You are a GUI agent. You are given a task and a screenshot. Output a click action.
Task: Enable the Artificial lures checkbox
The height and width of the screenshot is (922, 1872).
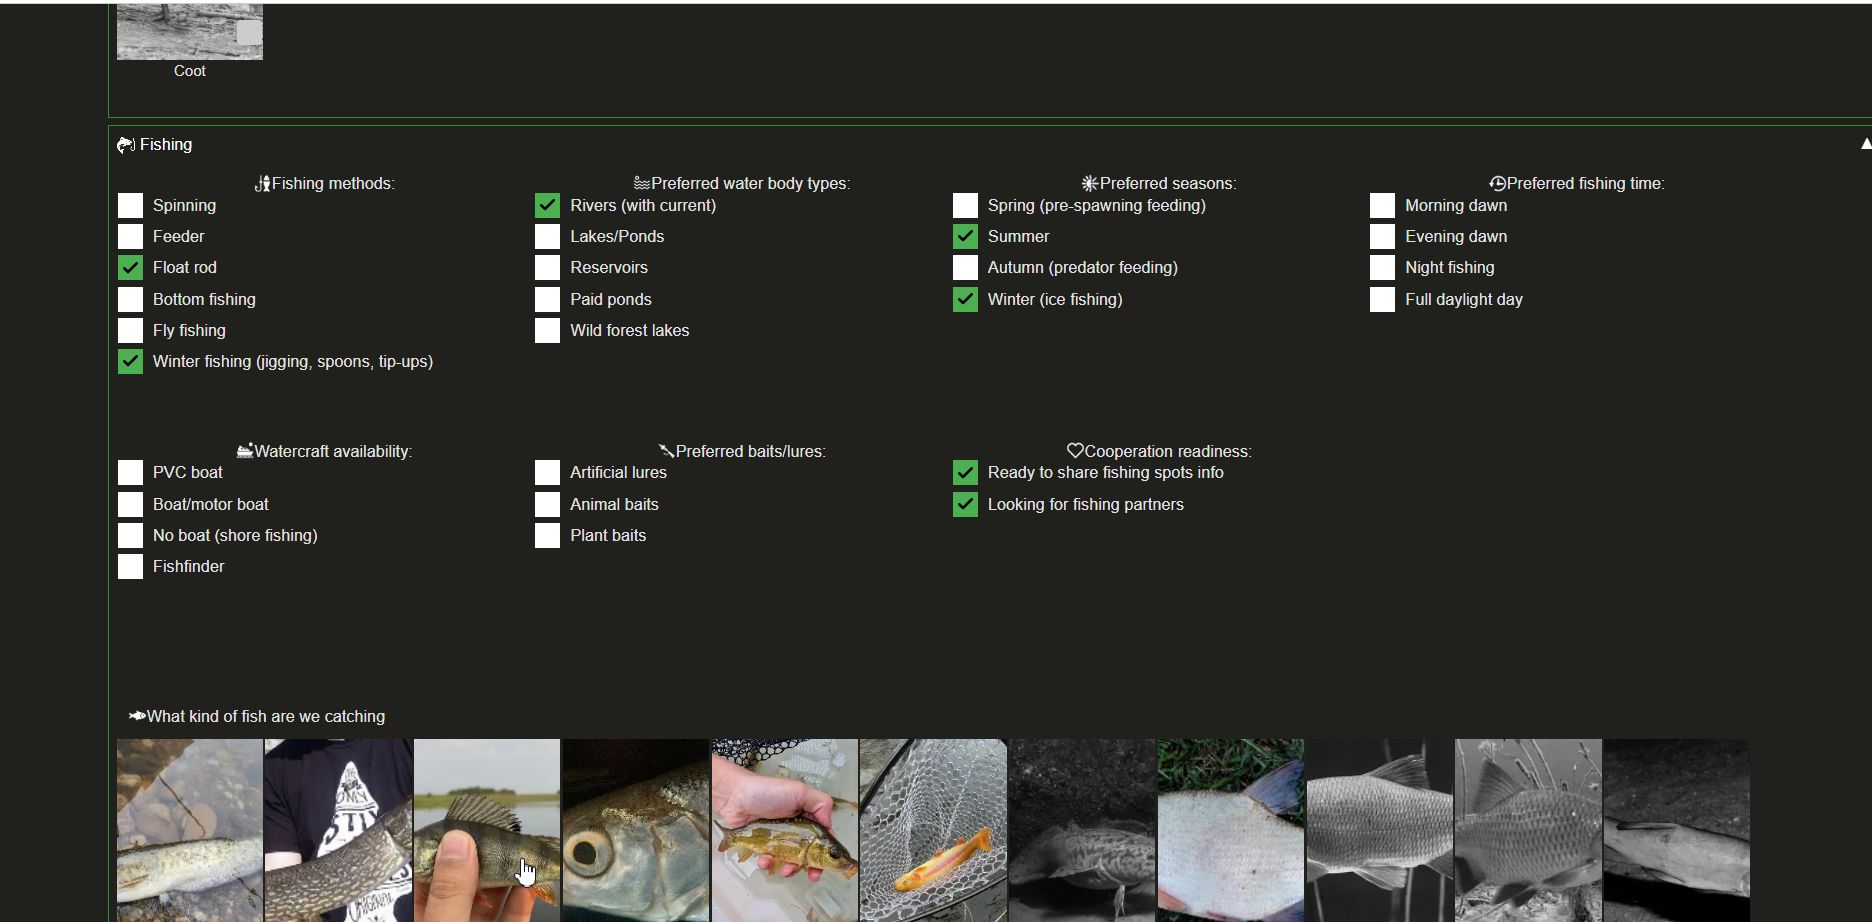click(547, 473)
